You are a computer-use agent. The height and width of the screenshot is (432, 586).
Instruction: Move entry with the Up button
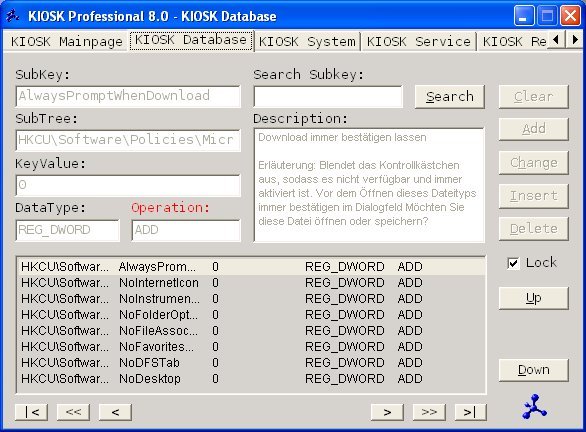click(x=533, y=298)
